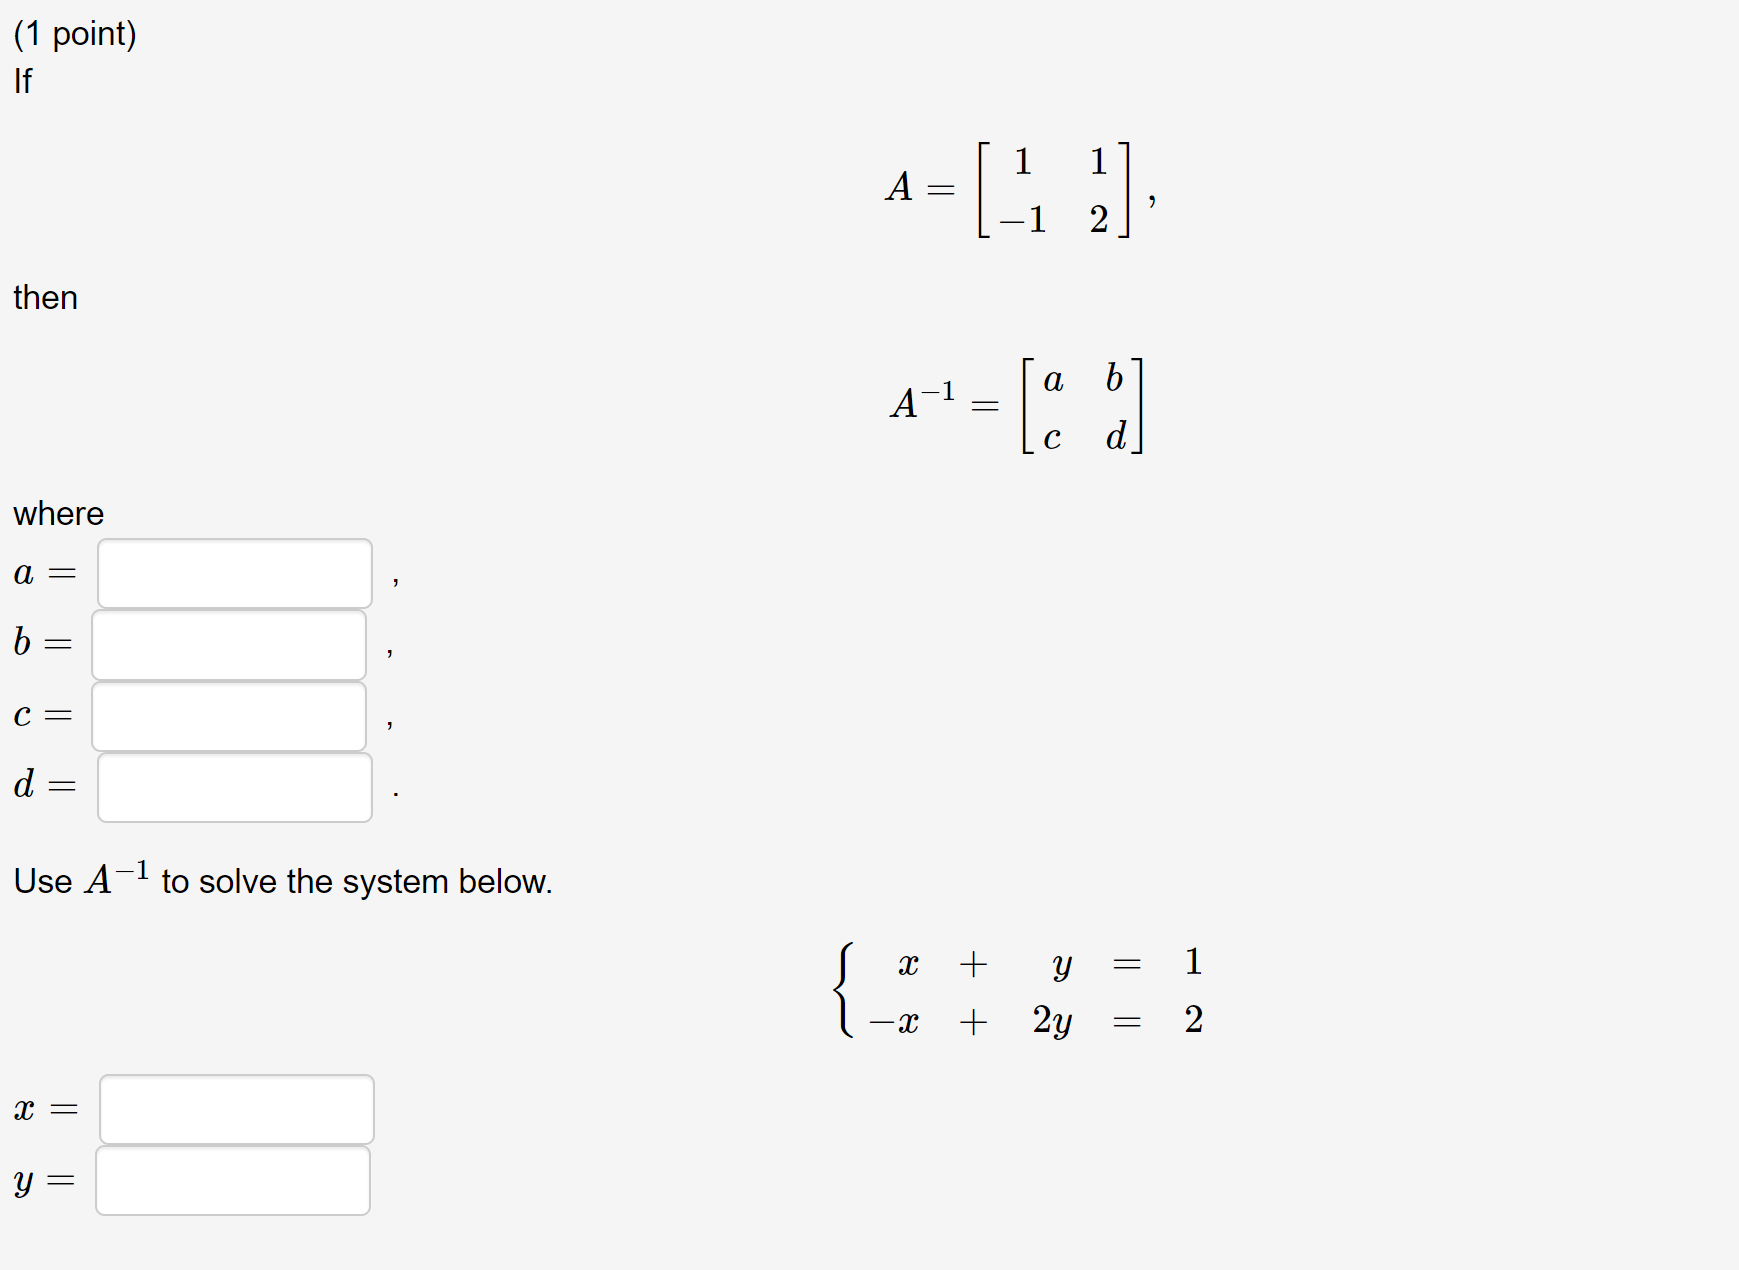Click the word 'where'

tap(57, 513)
